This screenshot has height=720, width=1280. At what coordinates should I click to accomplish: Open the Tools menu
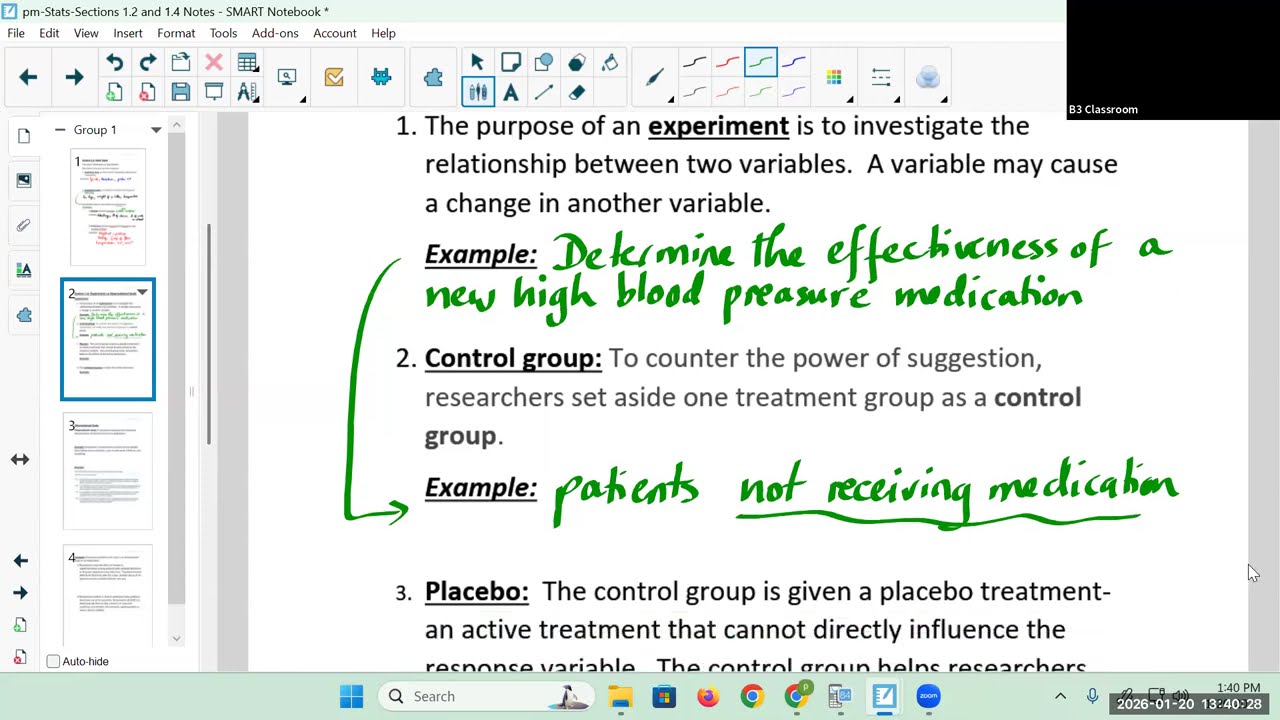223,33
